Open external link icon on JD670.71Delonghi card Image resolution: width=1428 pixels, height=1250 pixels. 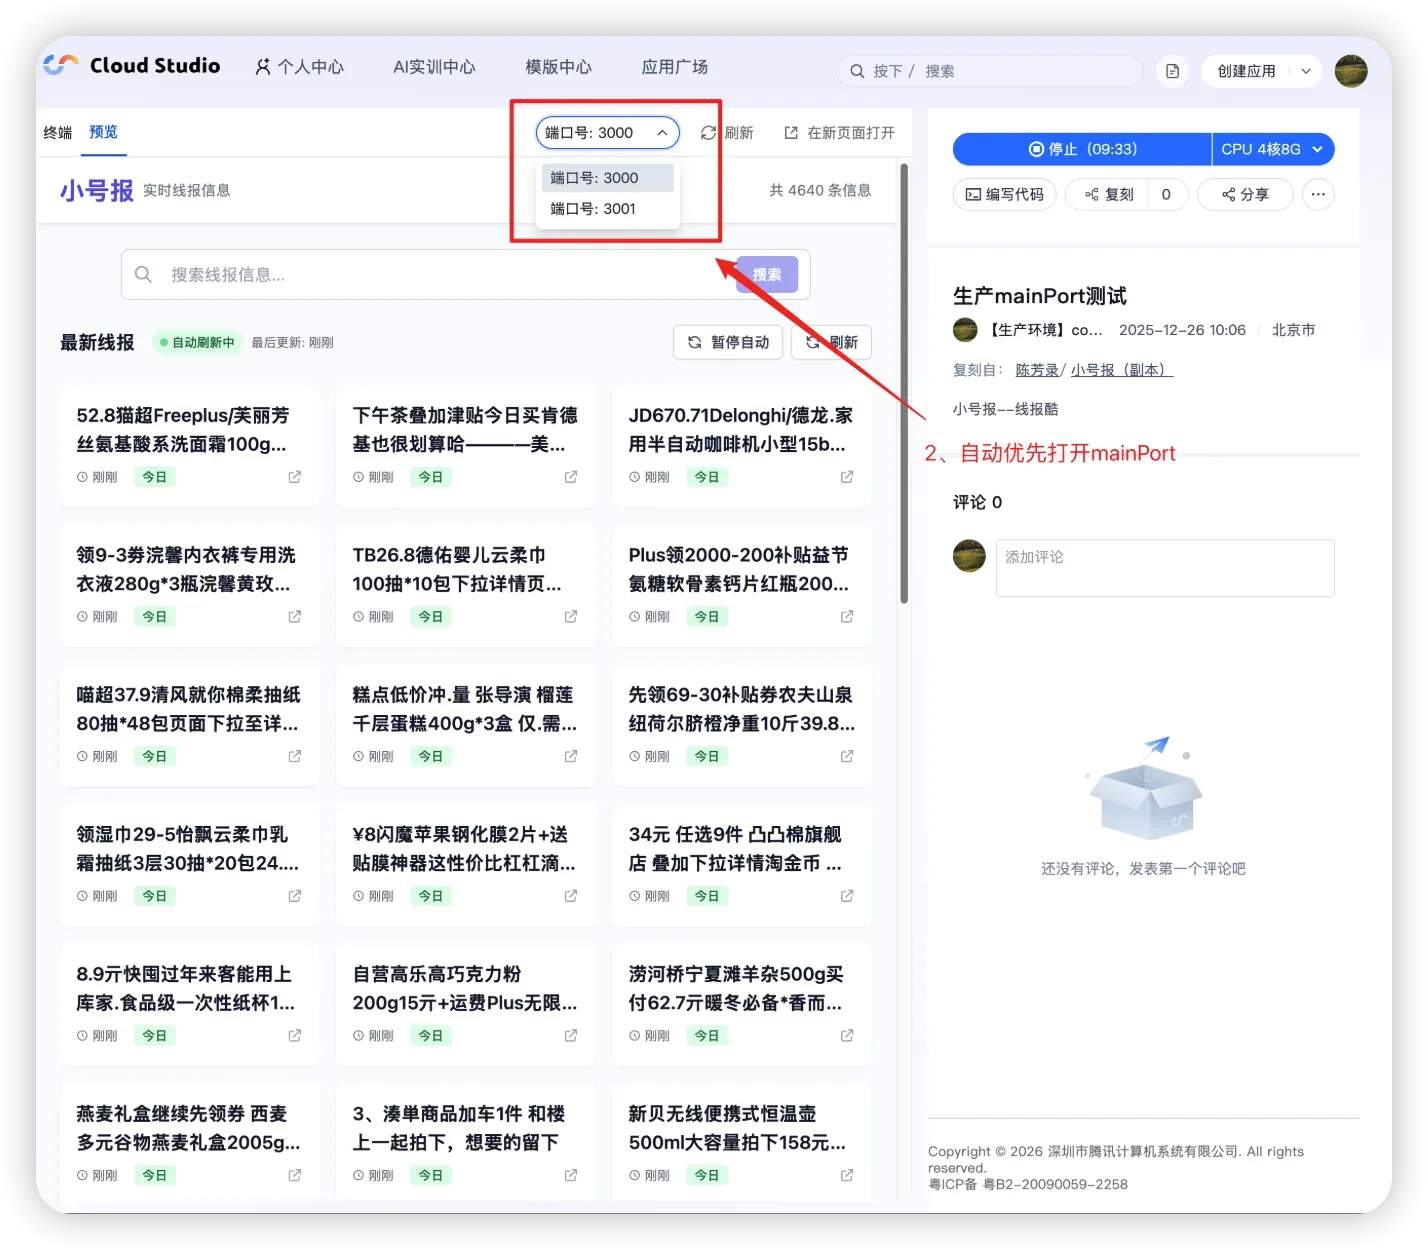(x=846, y=477)
